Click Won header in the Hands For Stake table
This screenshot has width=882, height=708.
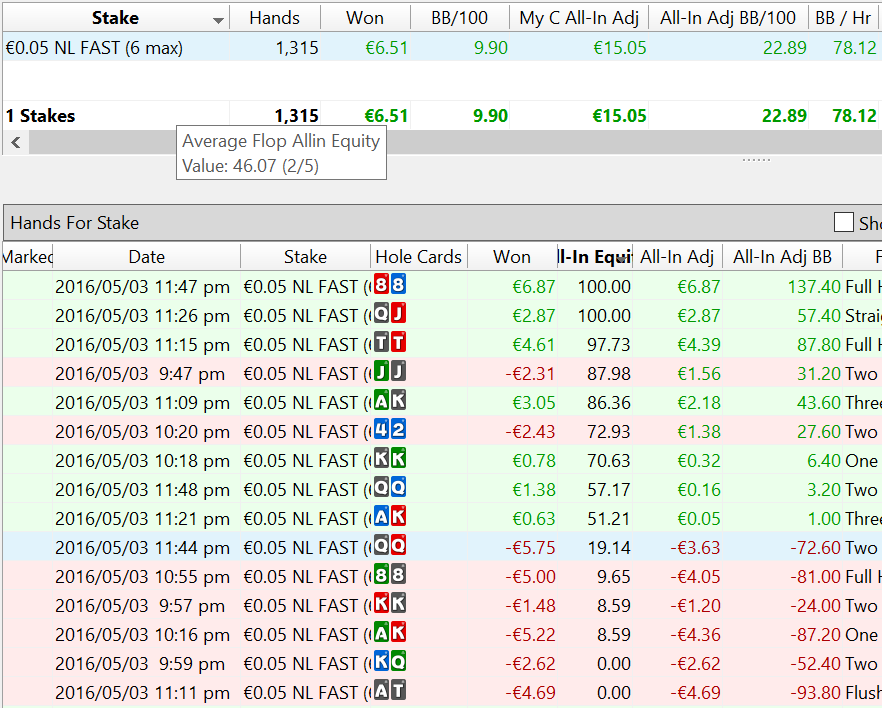pyautogui.click(x=512, y=257)
